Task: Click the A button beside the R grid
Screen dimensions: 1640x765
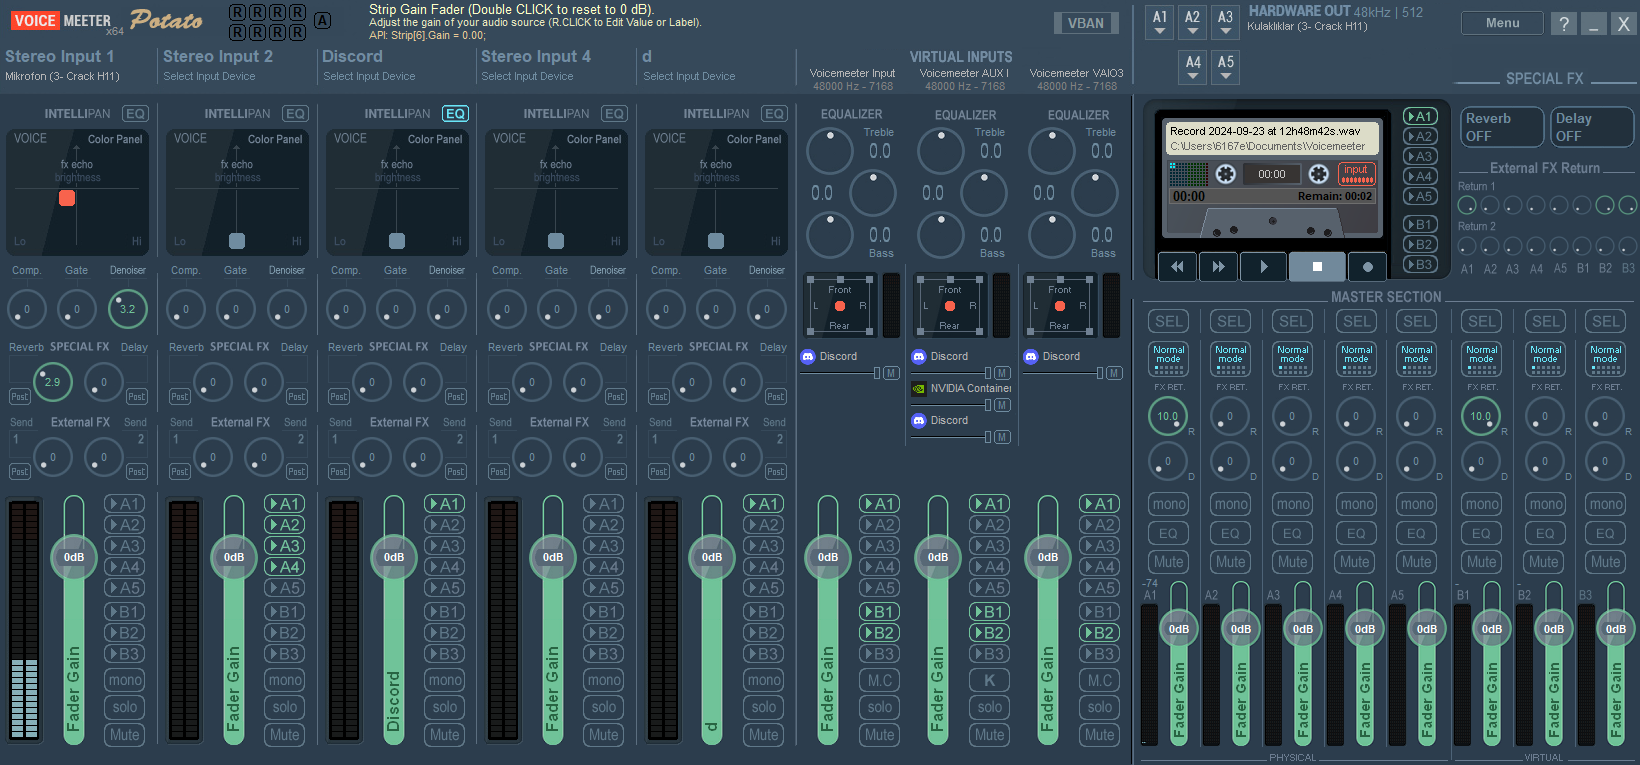Action: [322, 20]
